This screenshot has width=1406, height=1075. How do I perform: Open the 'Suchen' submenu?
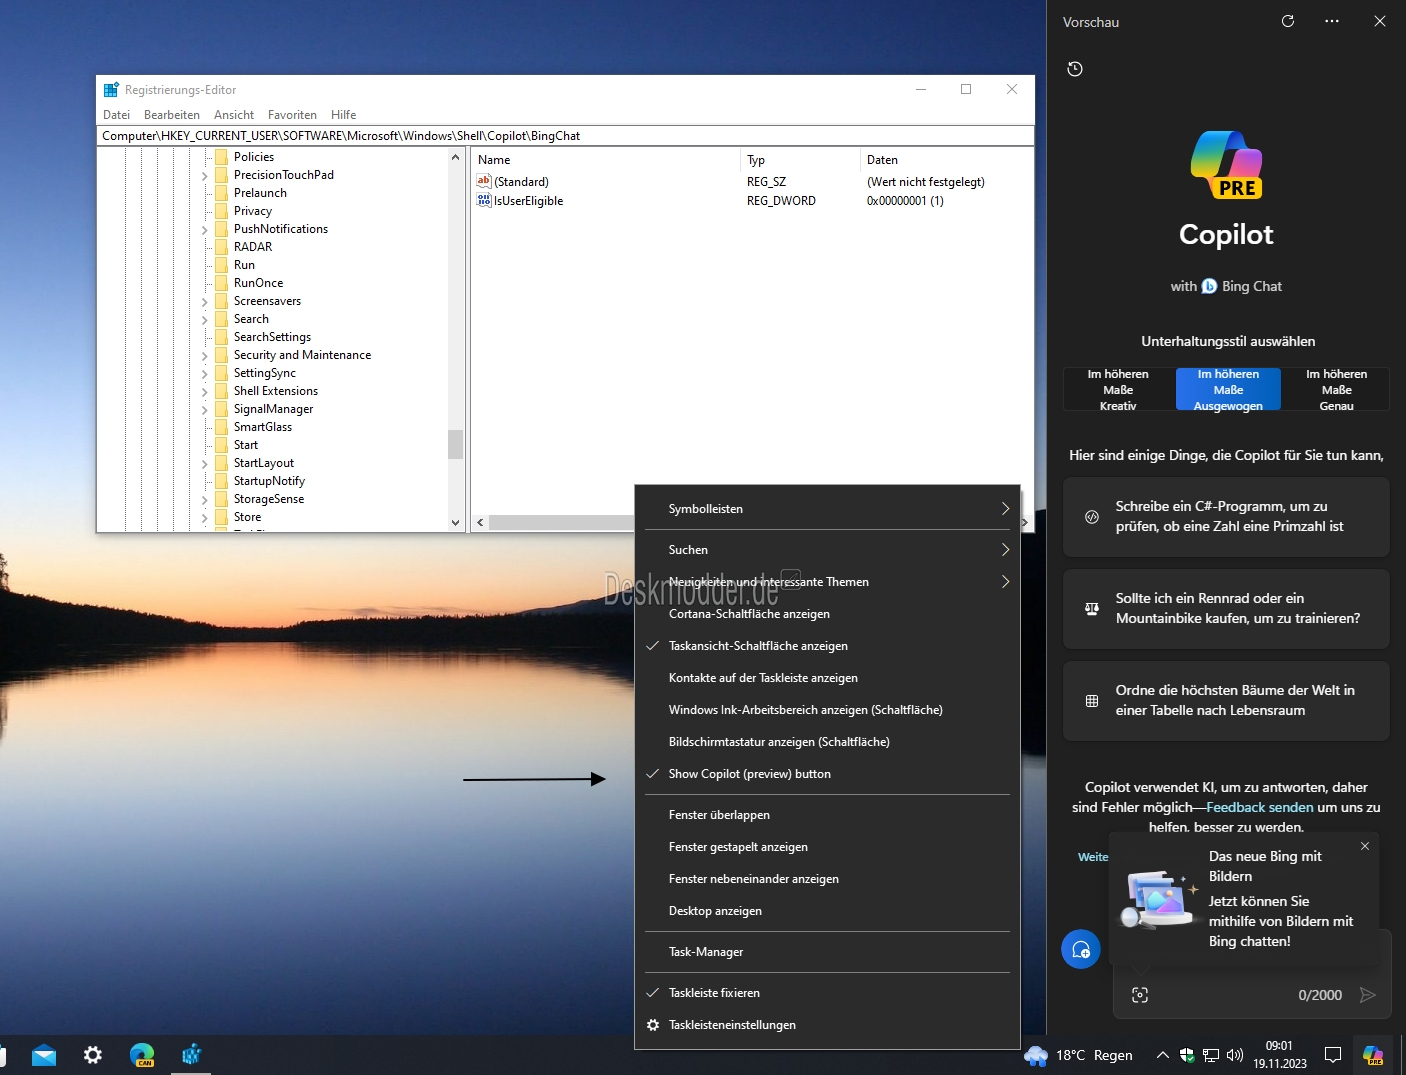pos(827,550)
